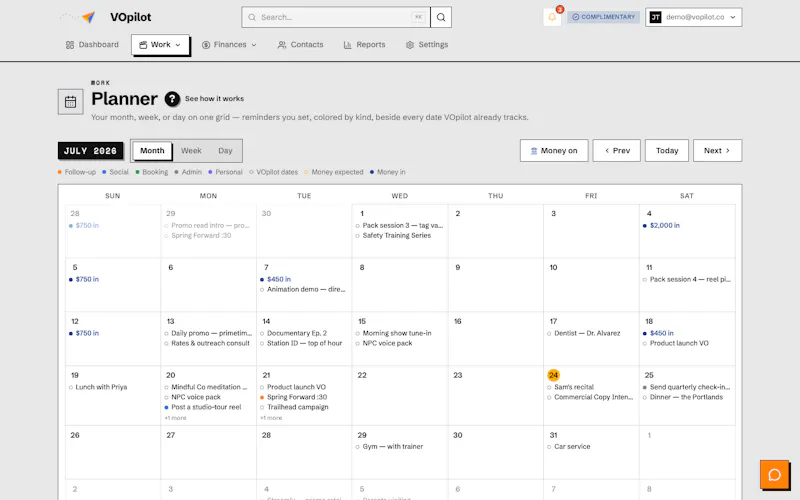
Task: Toggle the Personal legend filter
Action: pyautogui.click(x=226, y=172)
